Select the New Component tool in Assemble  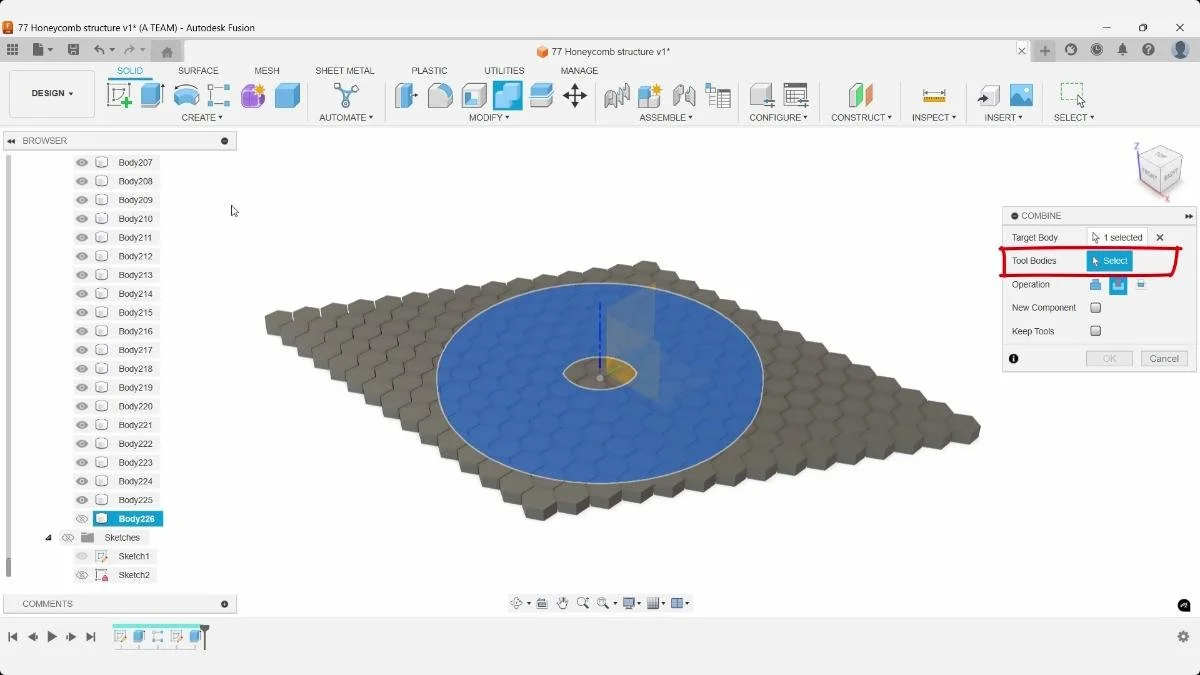(650, 95)
